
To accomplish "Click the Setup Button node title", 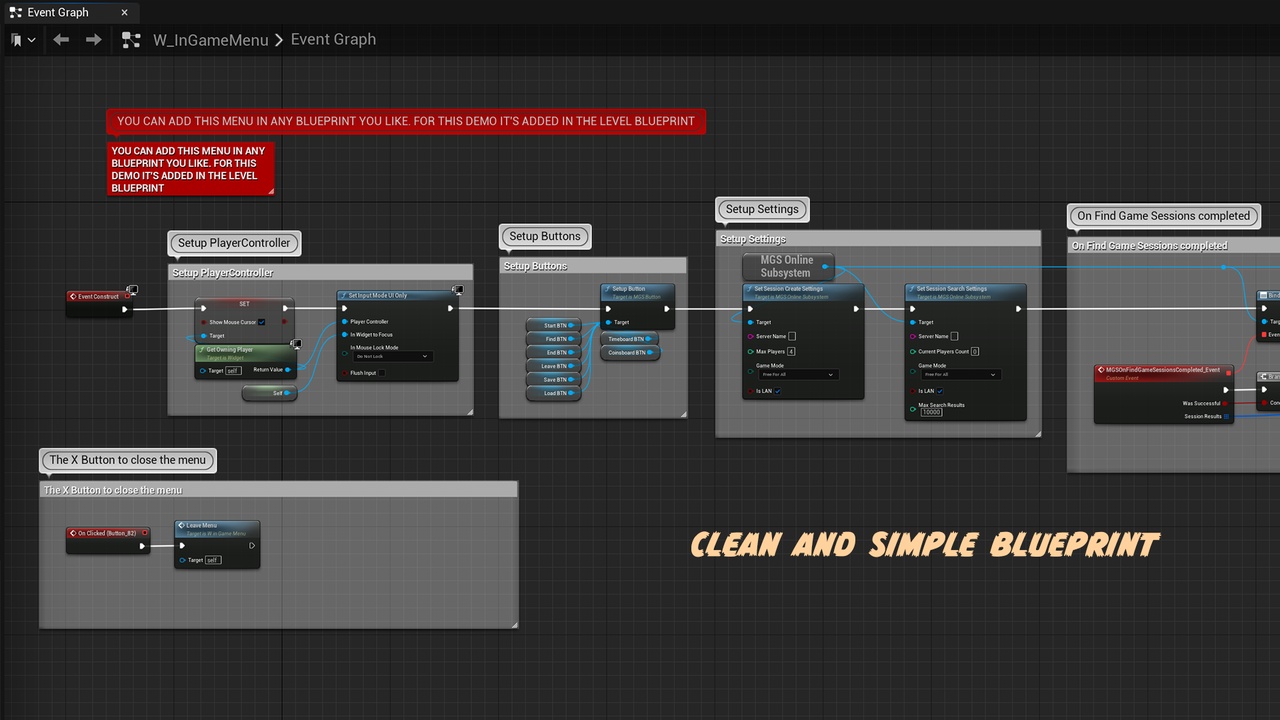I will pos(629,289).
